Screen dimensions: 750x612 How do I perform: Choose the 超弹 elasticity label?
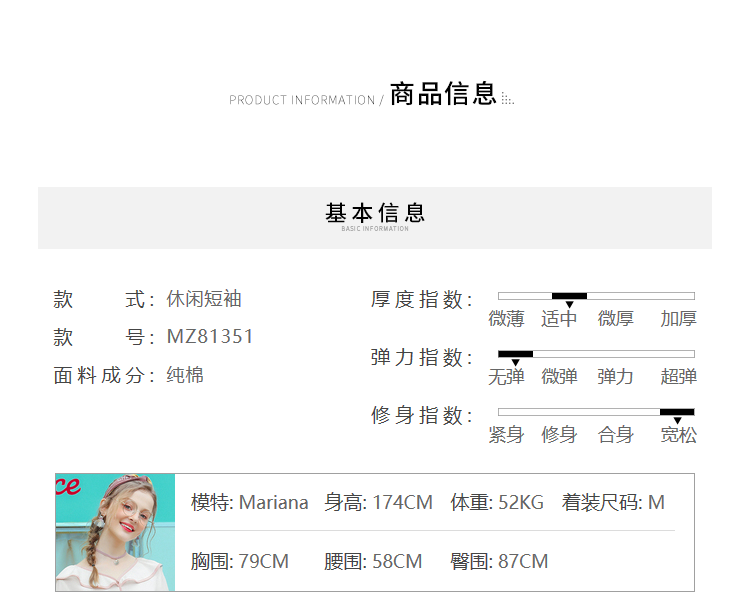point(678,377)
